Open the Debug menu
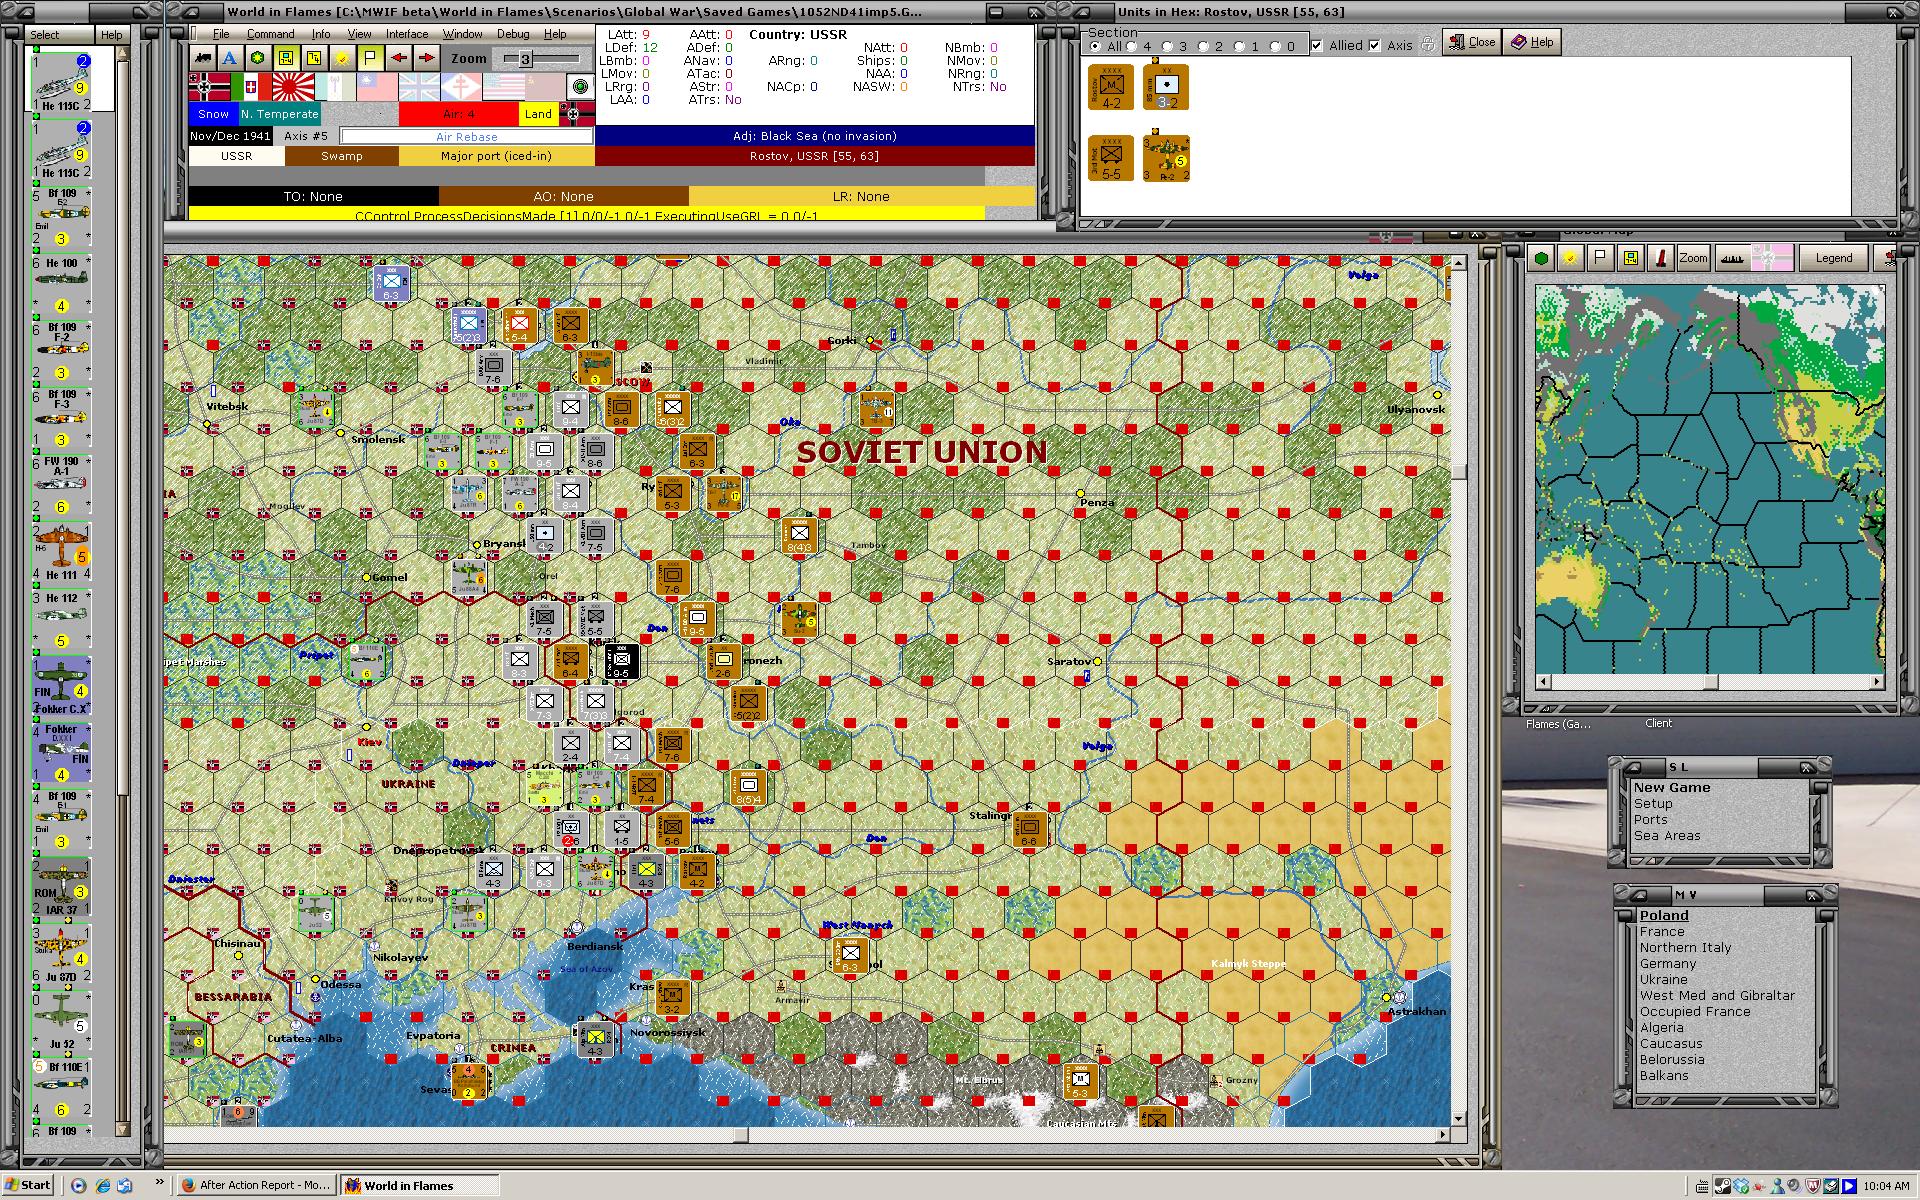Viewport: 1920px width, 1200px height. point(513,34)
